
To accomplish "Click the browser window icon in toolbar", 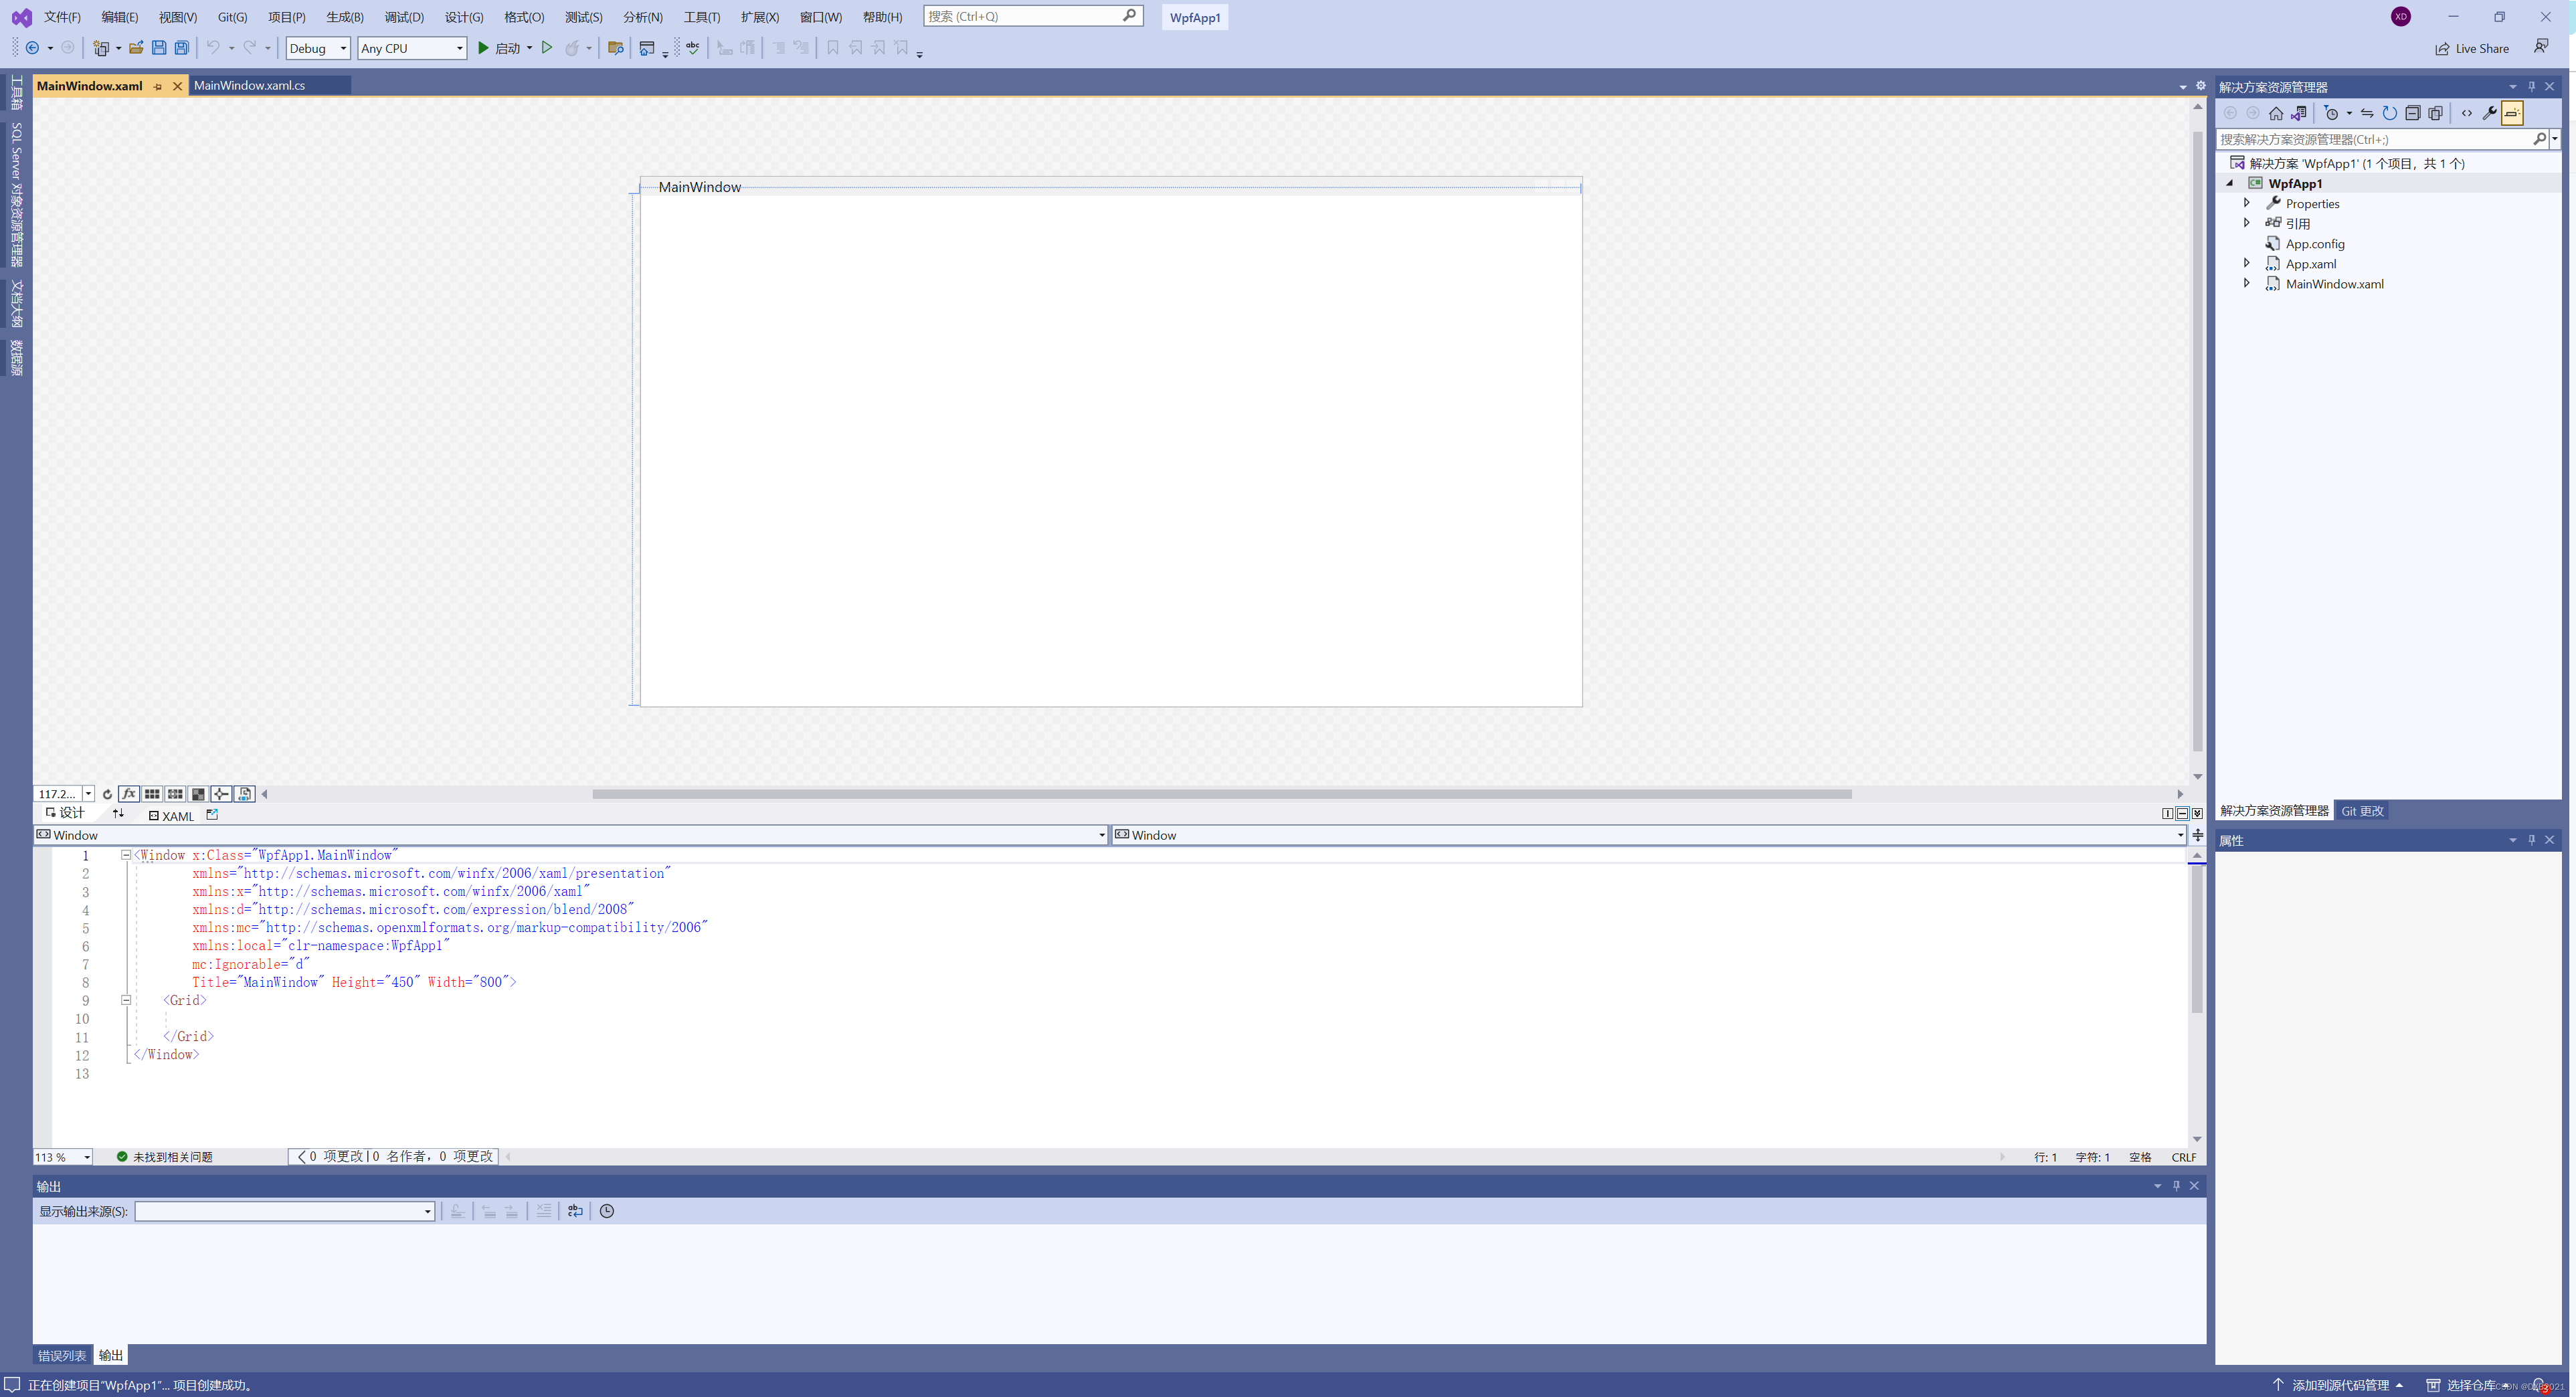I will (647, 48).
